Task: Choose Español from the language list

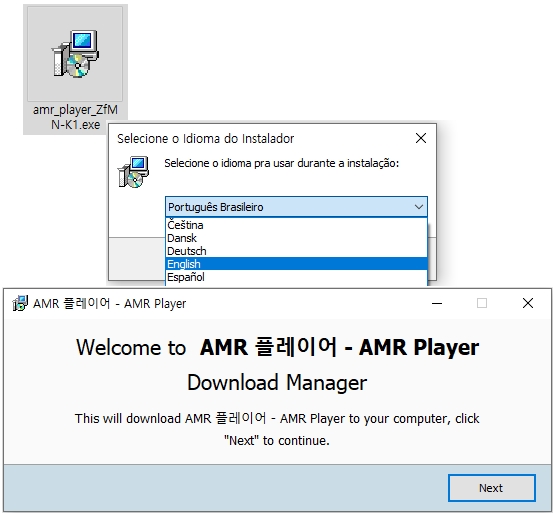Action: click(296, 277)
